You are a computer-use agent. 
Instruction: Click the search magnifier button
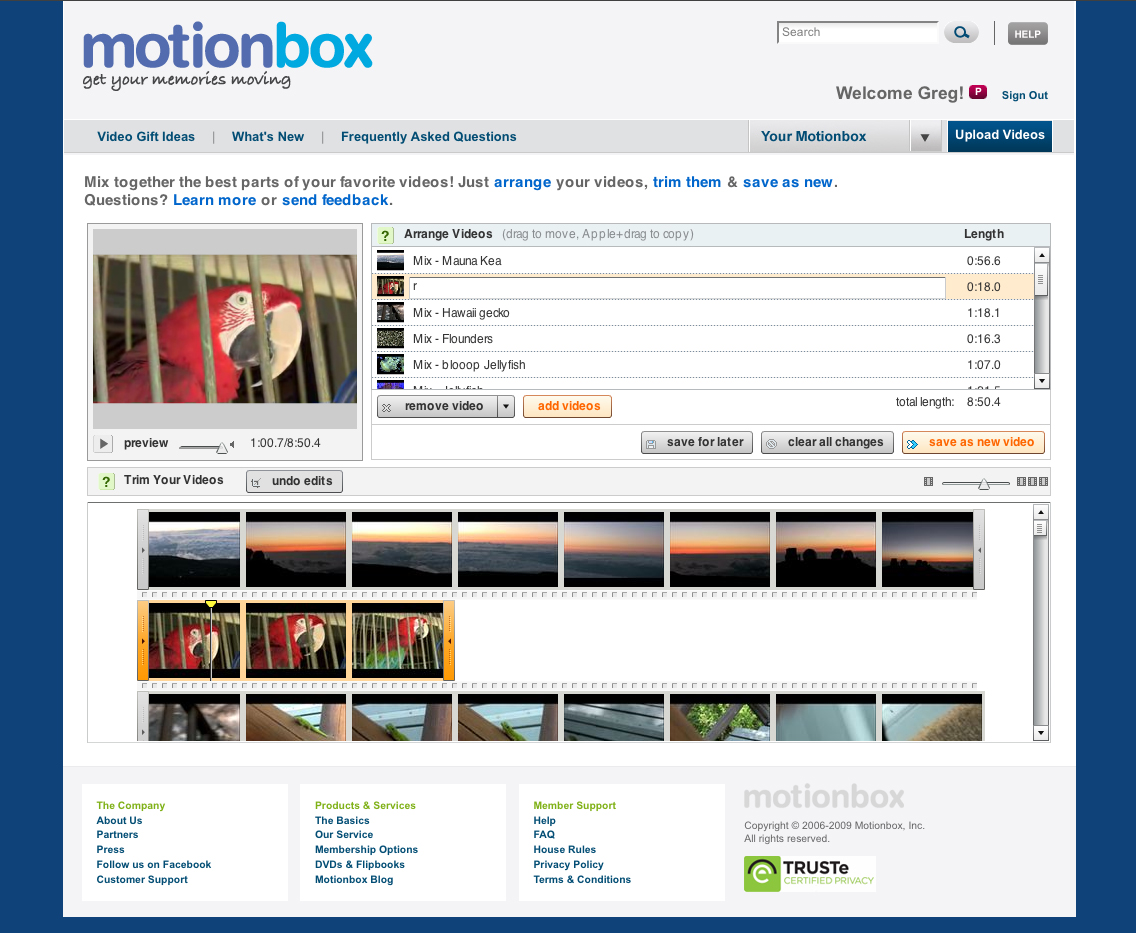point(961,33)
